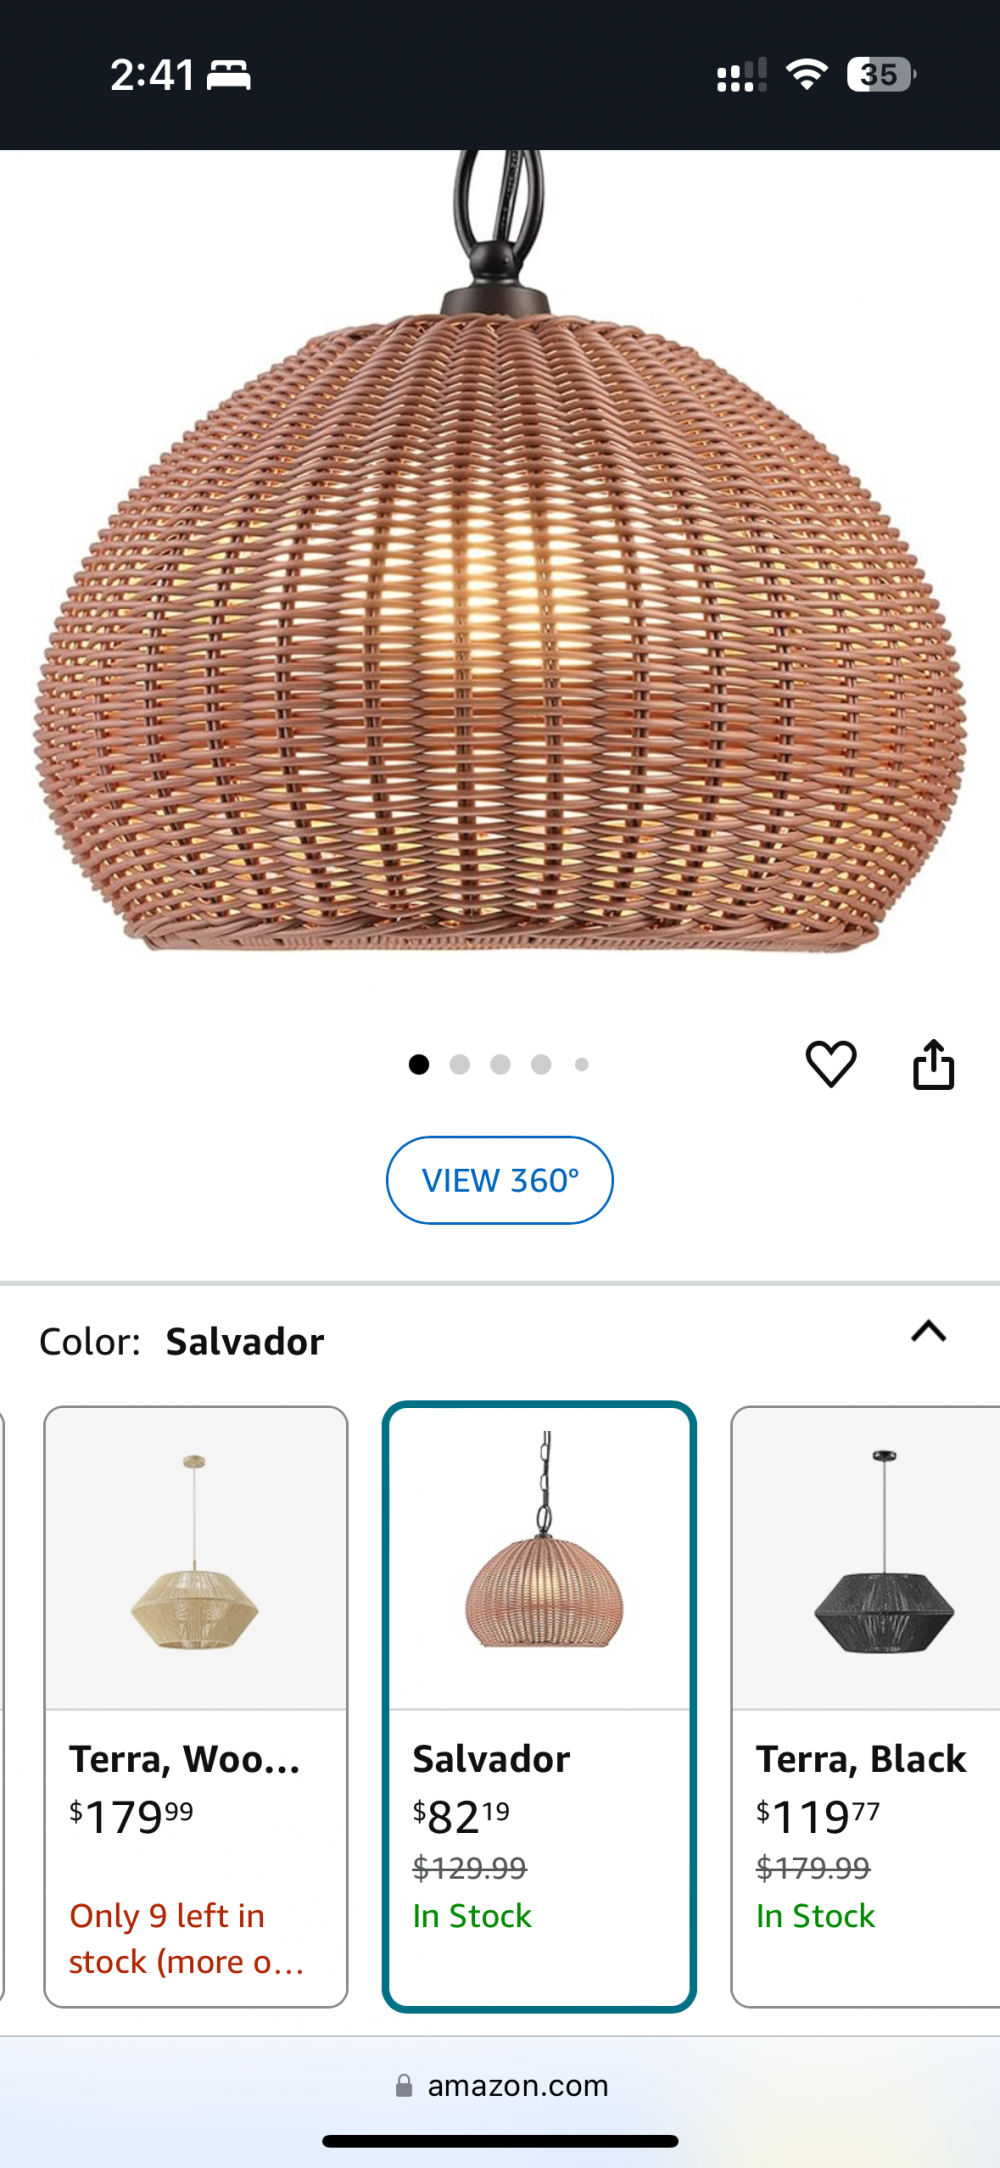Click the VIEW 360° button
1000x2168 pixels.
click(500, 1180)
